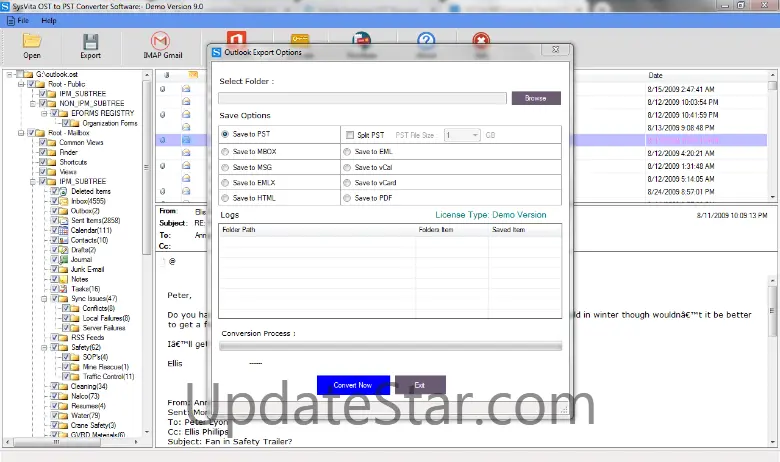Image resolution: width=780 pixels, height=462 pixels.
Task: Click the red Office 365 toolbar icon
Action: 236,37
